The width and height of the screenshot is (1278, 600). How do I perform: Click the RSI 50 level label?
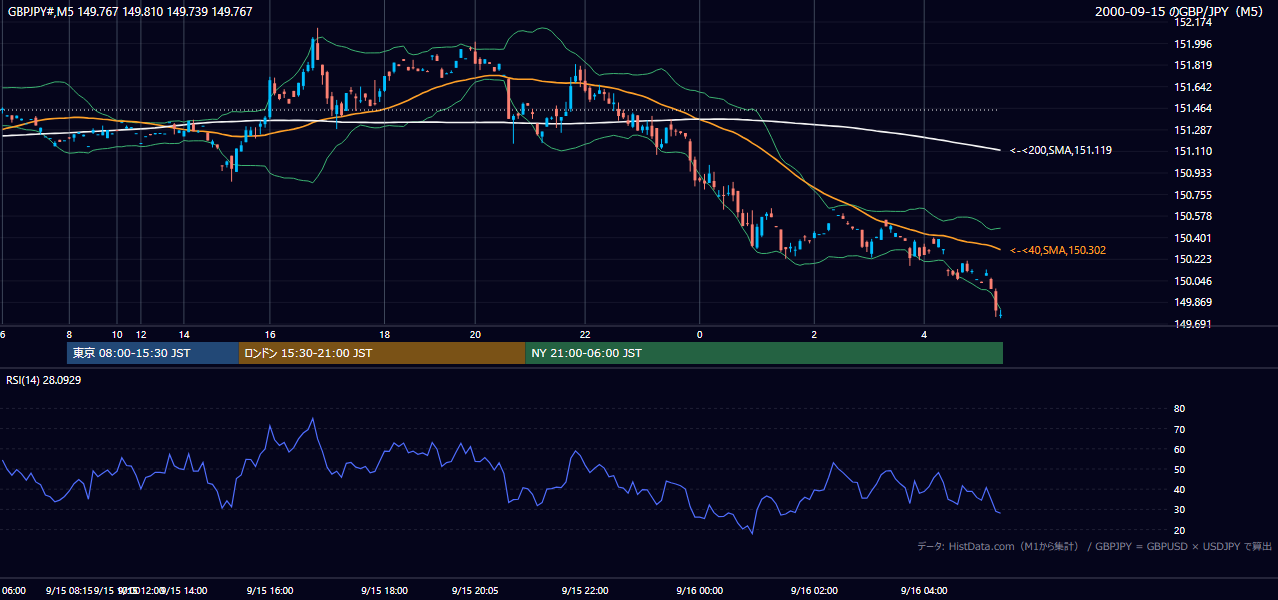pyautogui.click(x=1180, y=469)
